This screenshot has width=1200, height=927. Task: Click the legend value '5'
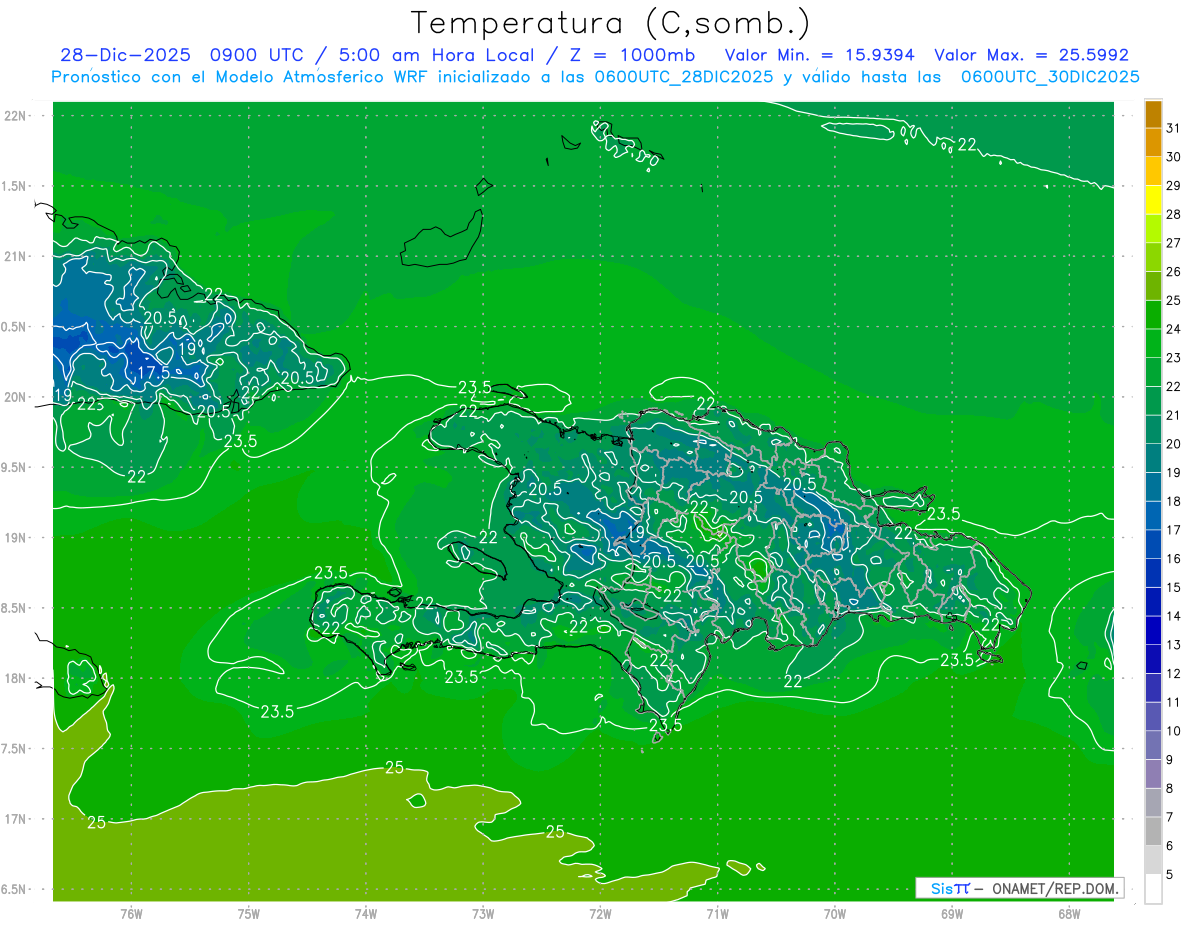tap(1170, 875)
